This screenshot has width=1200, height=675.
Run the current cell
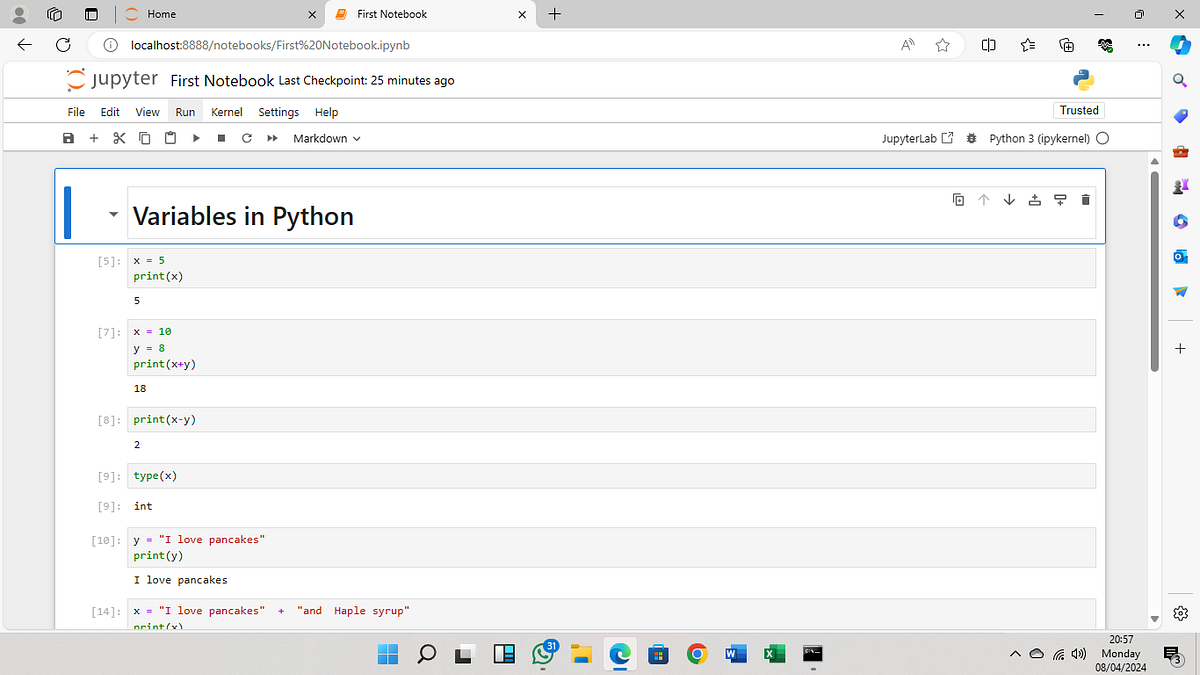pyautogui.click(x=196, y=138)
